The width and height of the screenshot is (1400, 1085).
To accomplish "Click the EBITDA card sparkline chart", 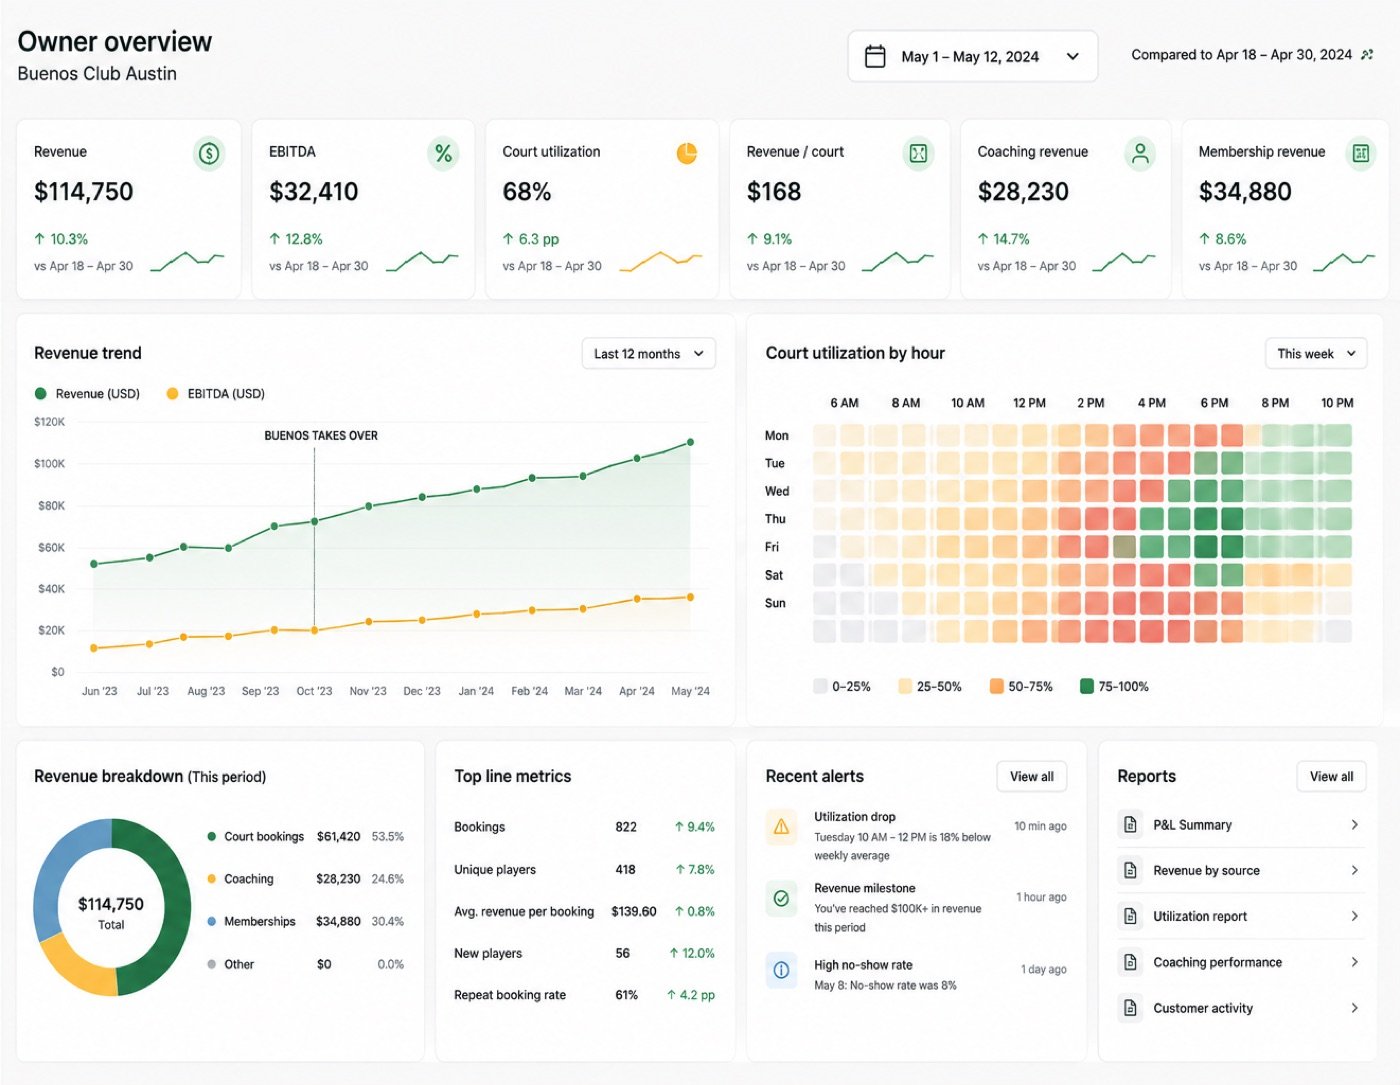I will (x=422, y=261).
